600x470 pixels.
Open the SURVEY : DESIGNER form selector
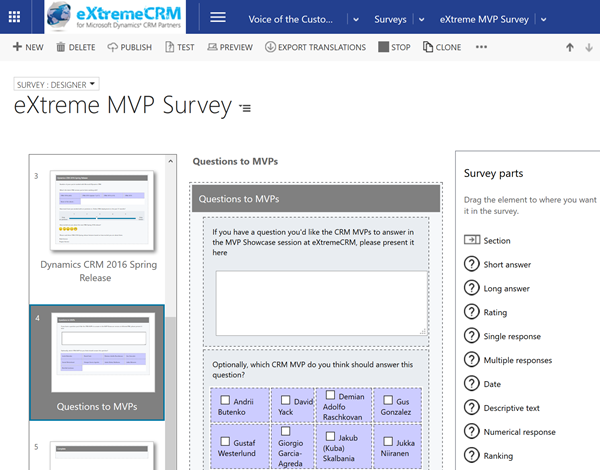(56, 85)
